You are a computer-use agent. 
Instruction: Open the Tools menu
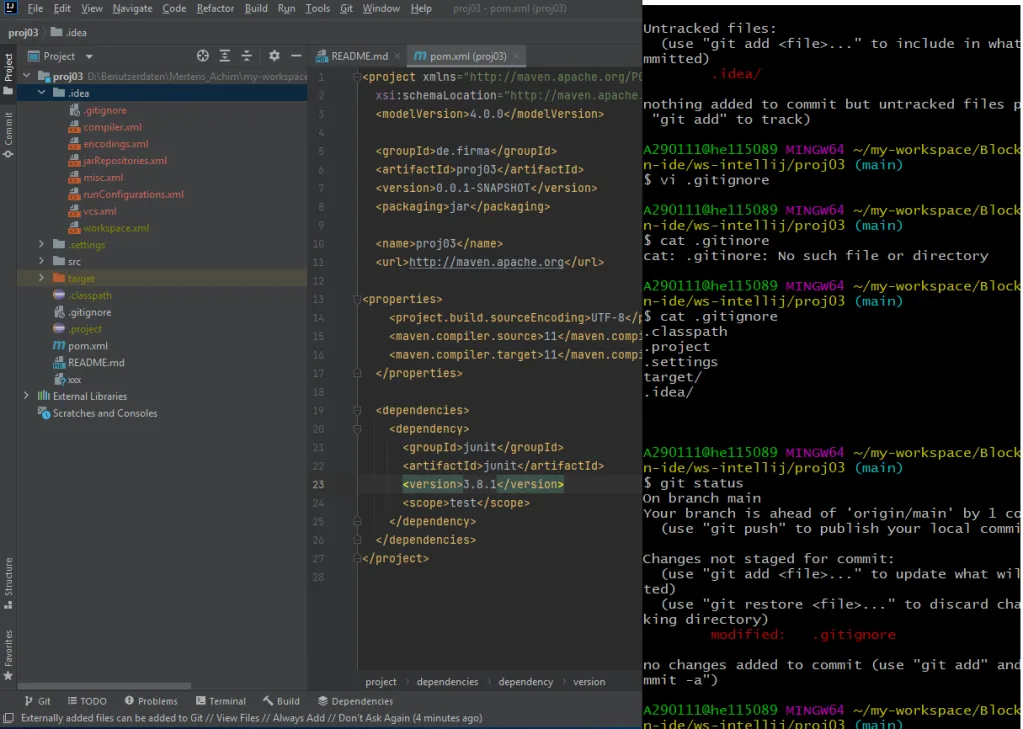tap(318, 8)
